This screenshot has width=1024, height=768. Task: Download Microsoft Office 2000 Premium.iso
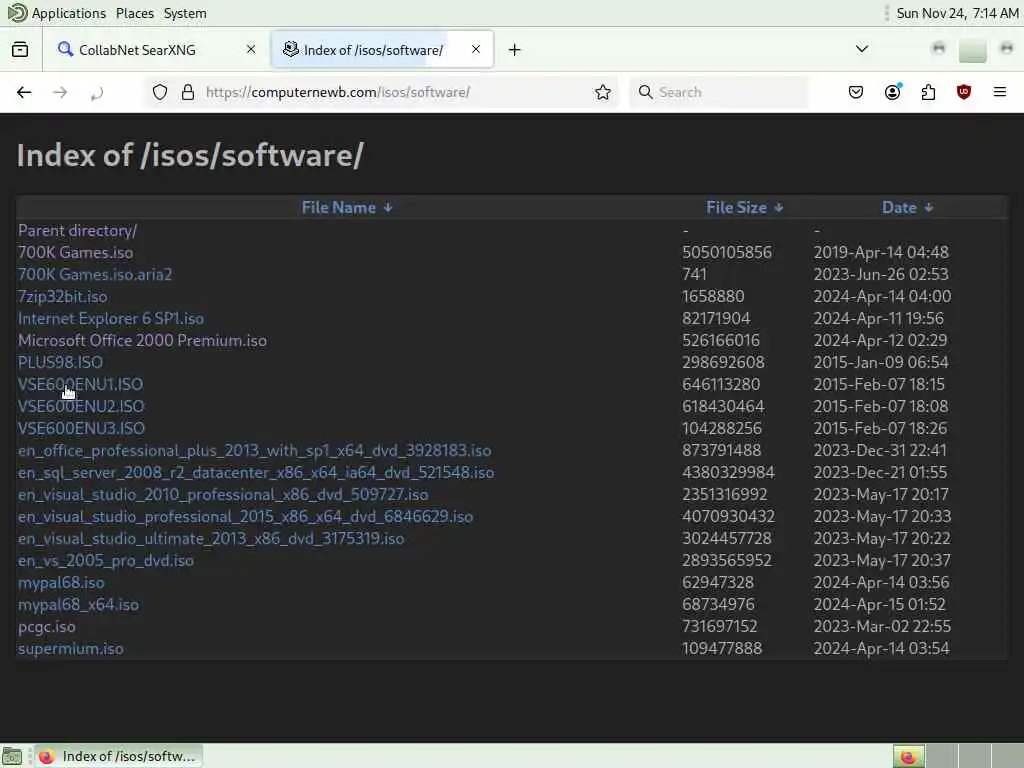click(142, 340)
